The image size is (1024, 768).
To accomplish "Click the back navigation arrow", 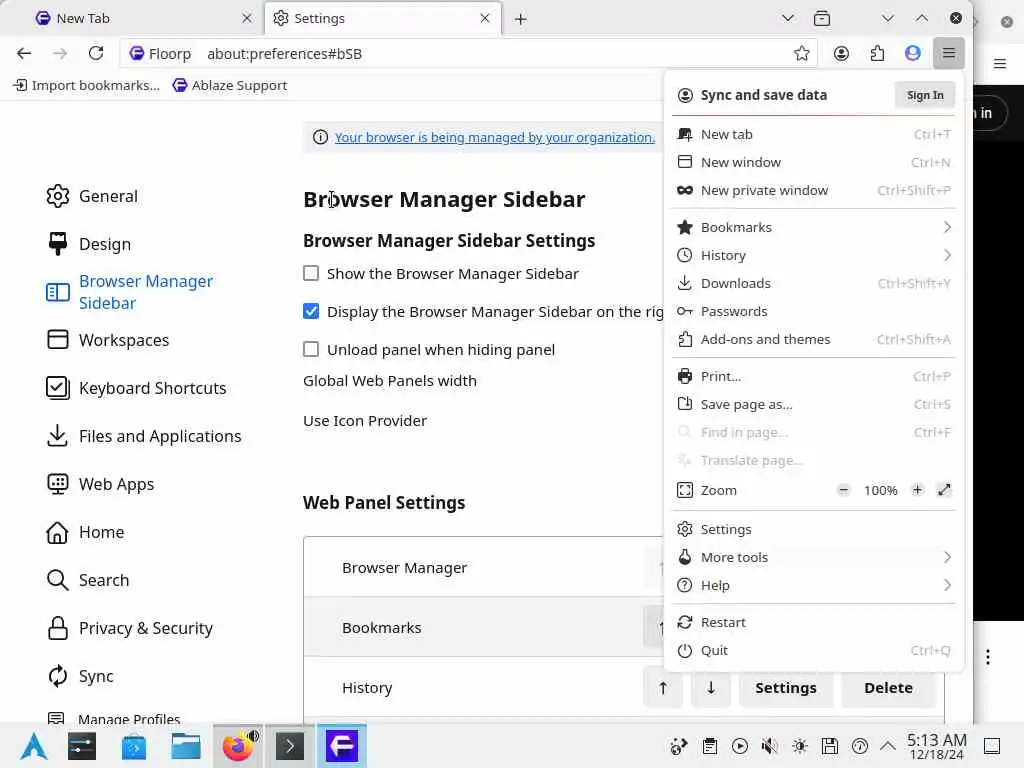I will 24,54.
